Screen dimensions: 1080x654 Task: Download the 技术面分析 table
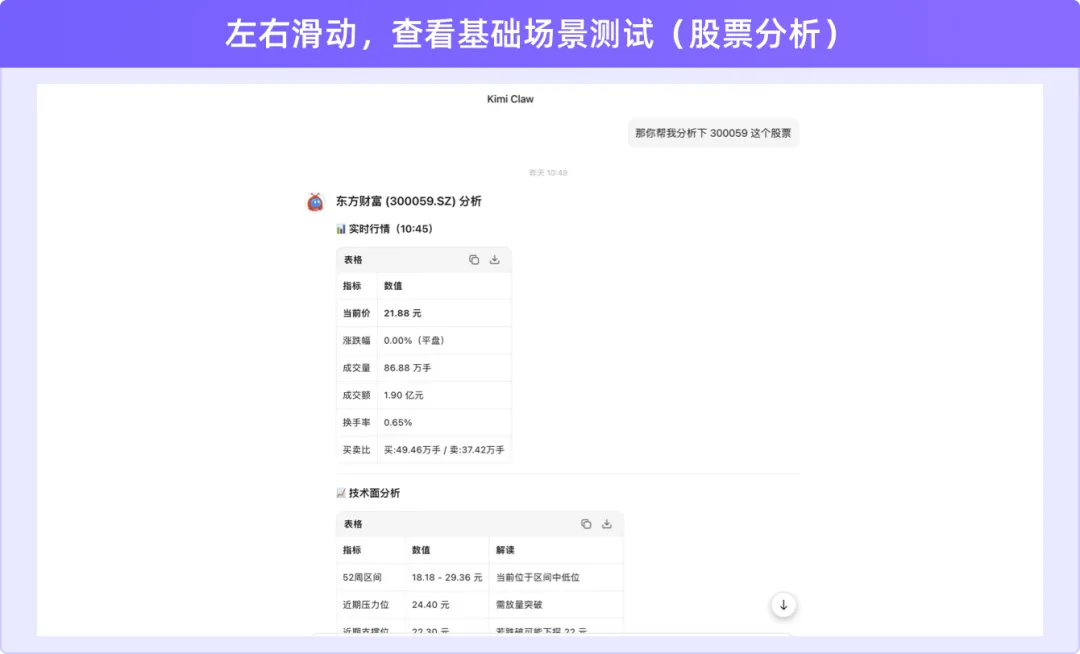coord(607,524)
